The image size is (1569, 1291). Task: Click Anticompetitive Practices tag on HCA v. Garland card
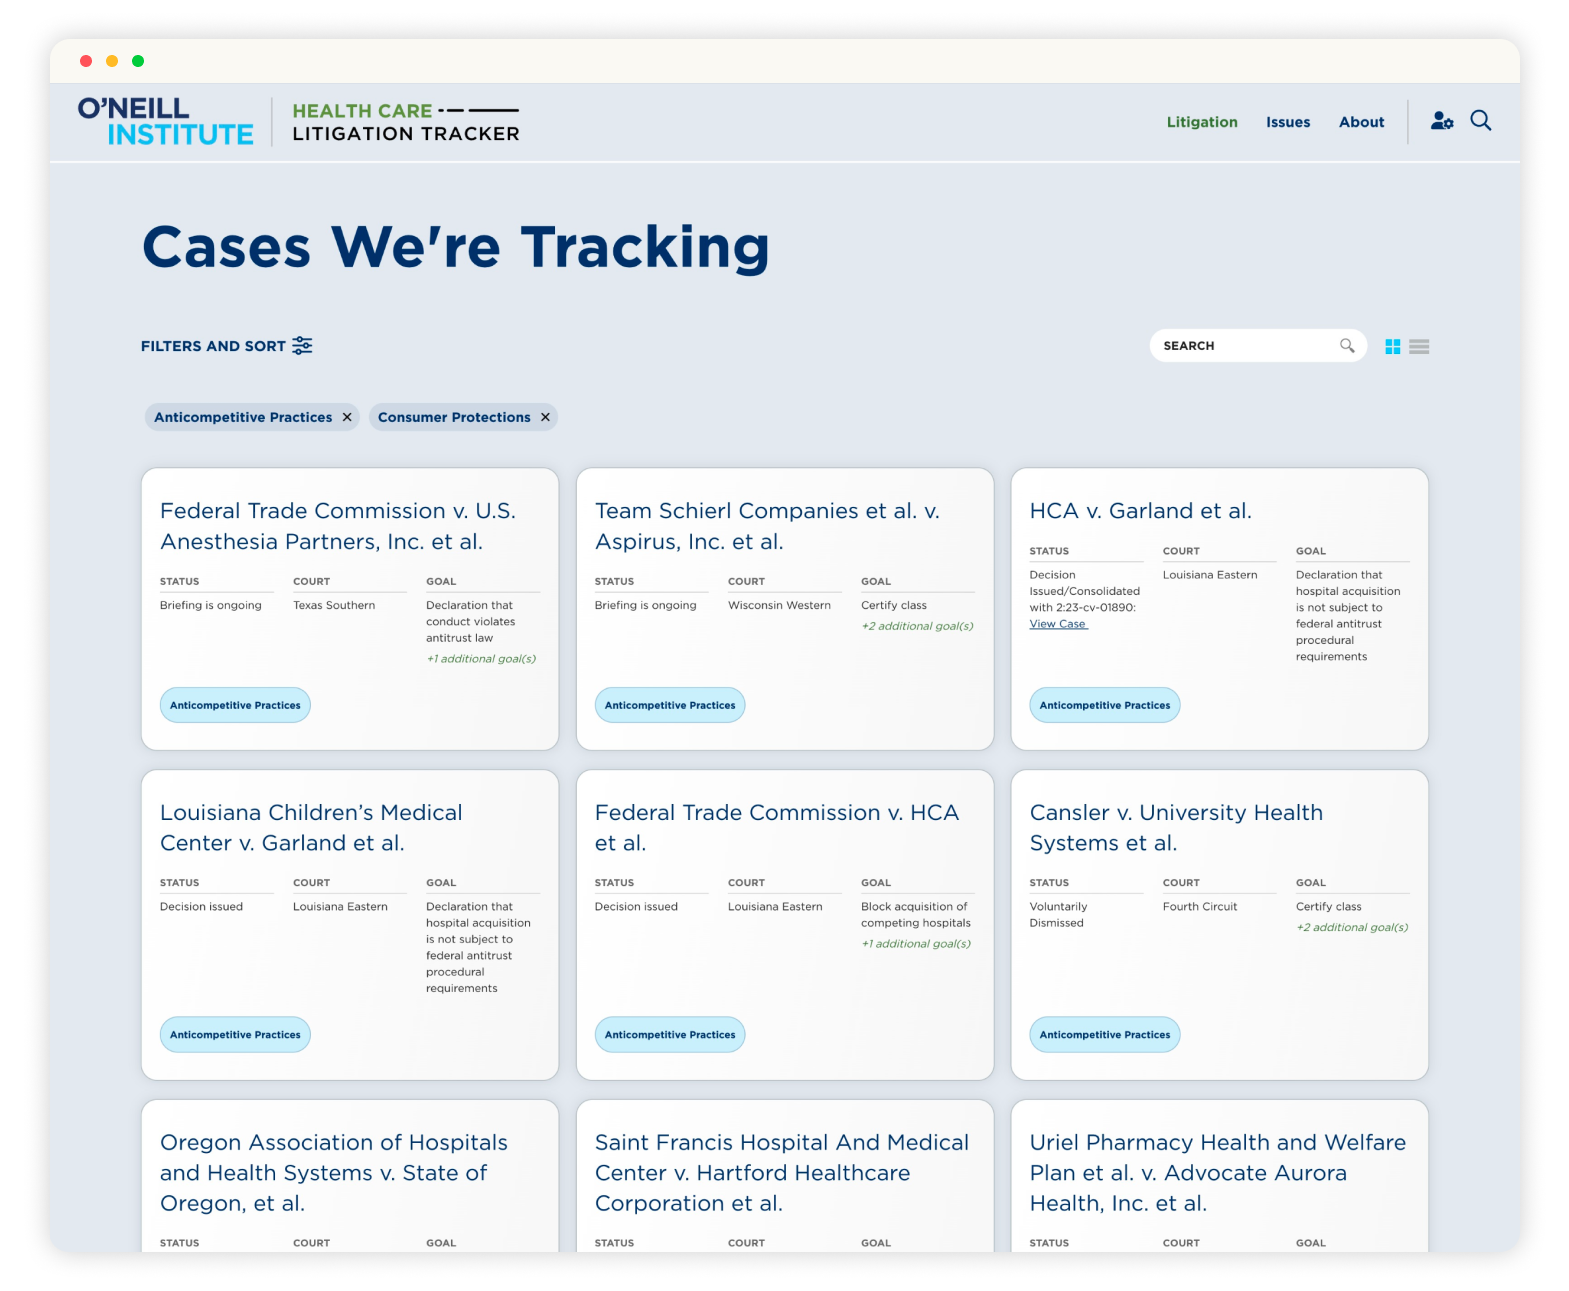1105,705
